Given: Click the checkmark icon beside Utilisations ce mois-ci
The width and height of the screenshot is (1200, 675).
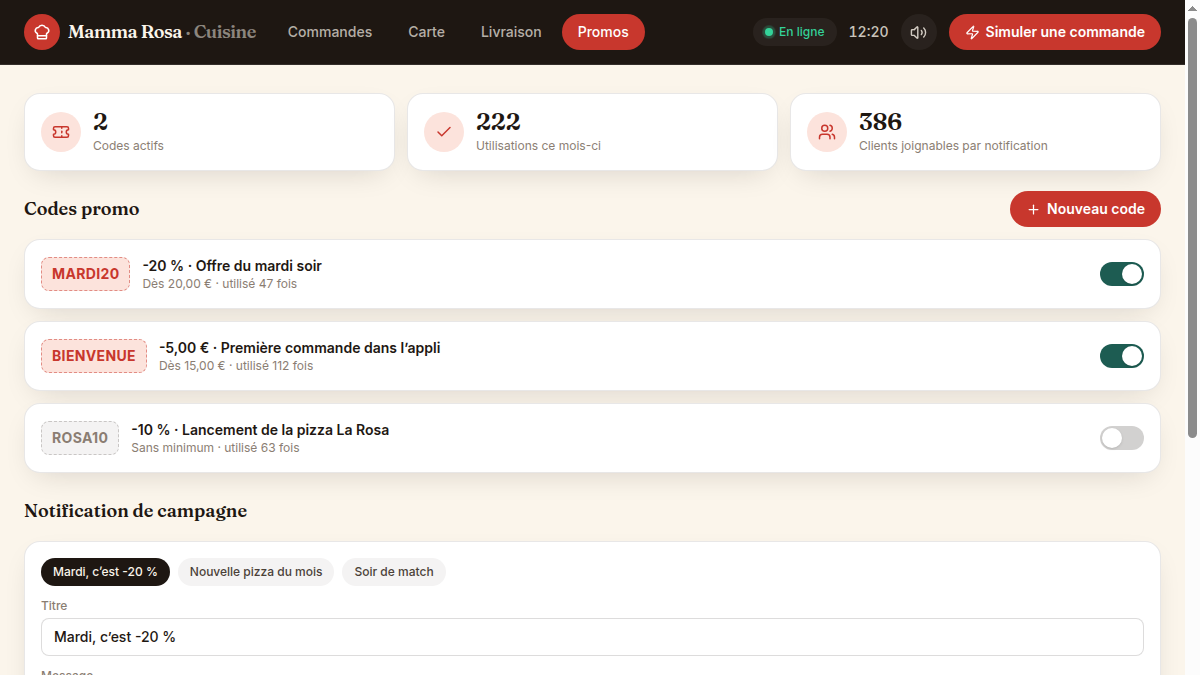Looking at the screenshot, I should click(x=444, y=132).
